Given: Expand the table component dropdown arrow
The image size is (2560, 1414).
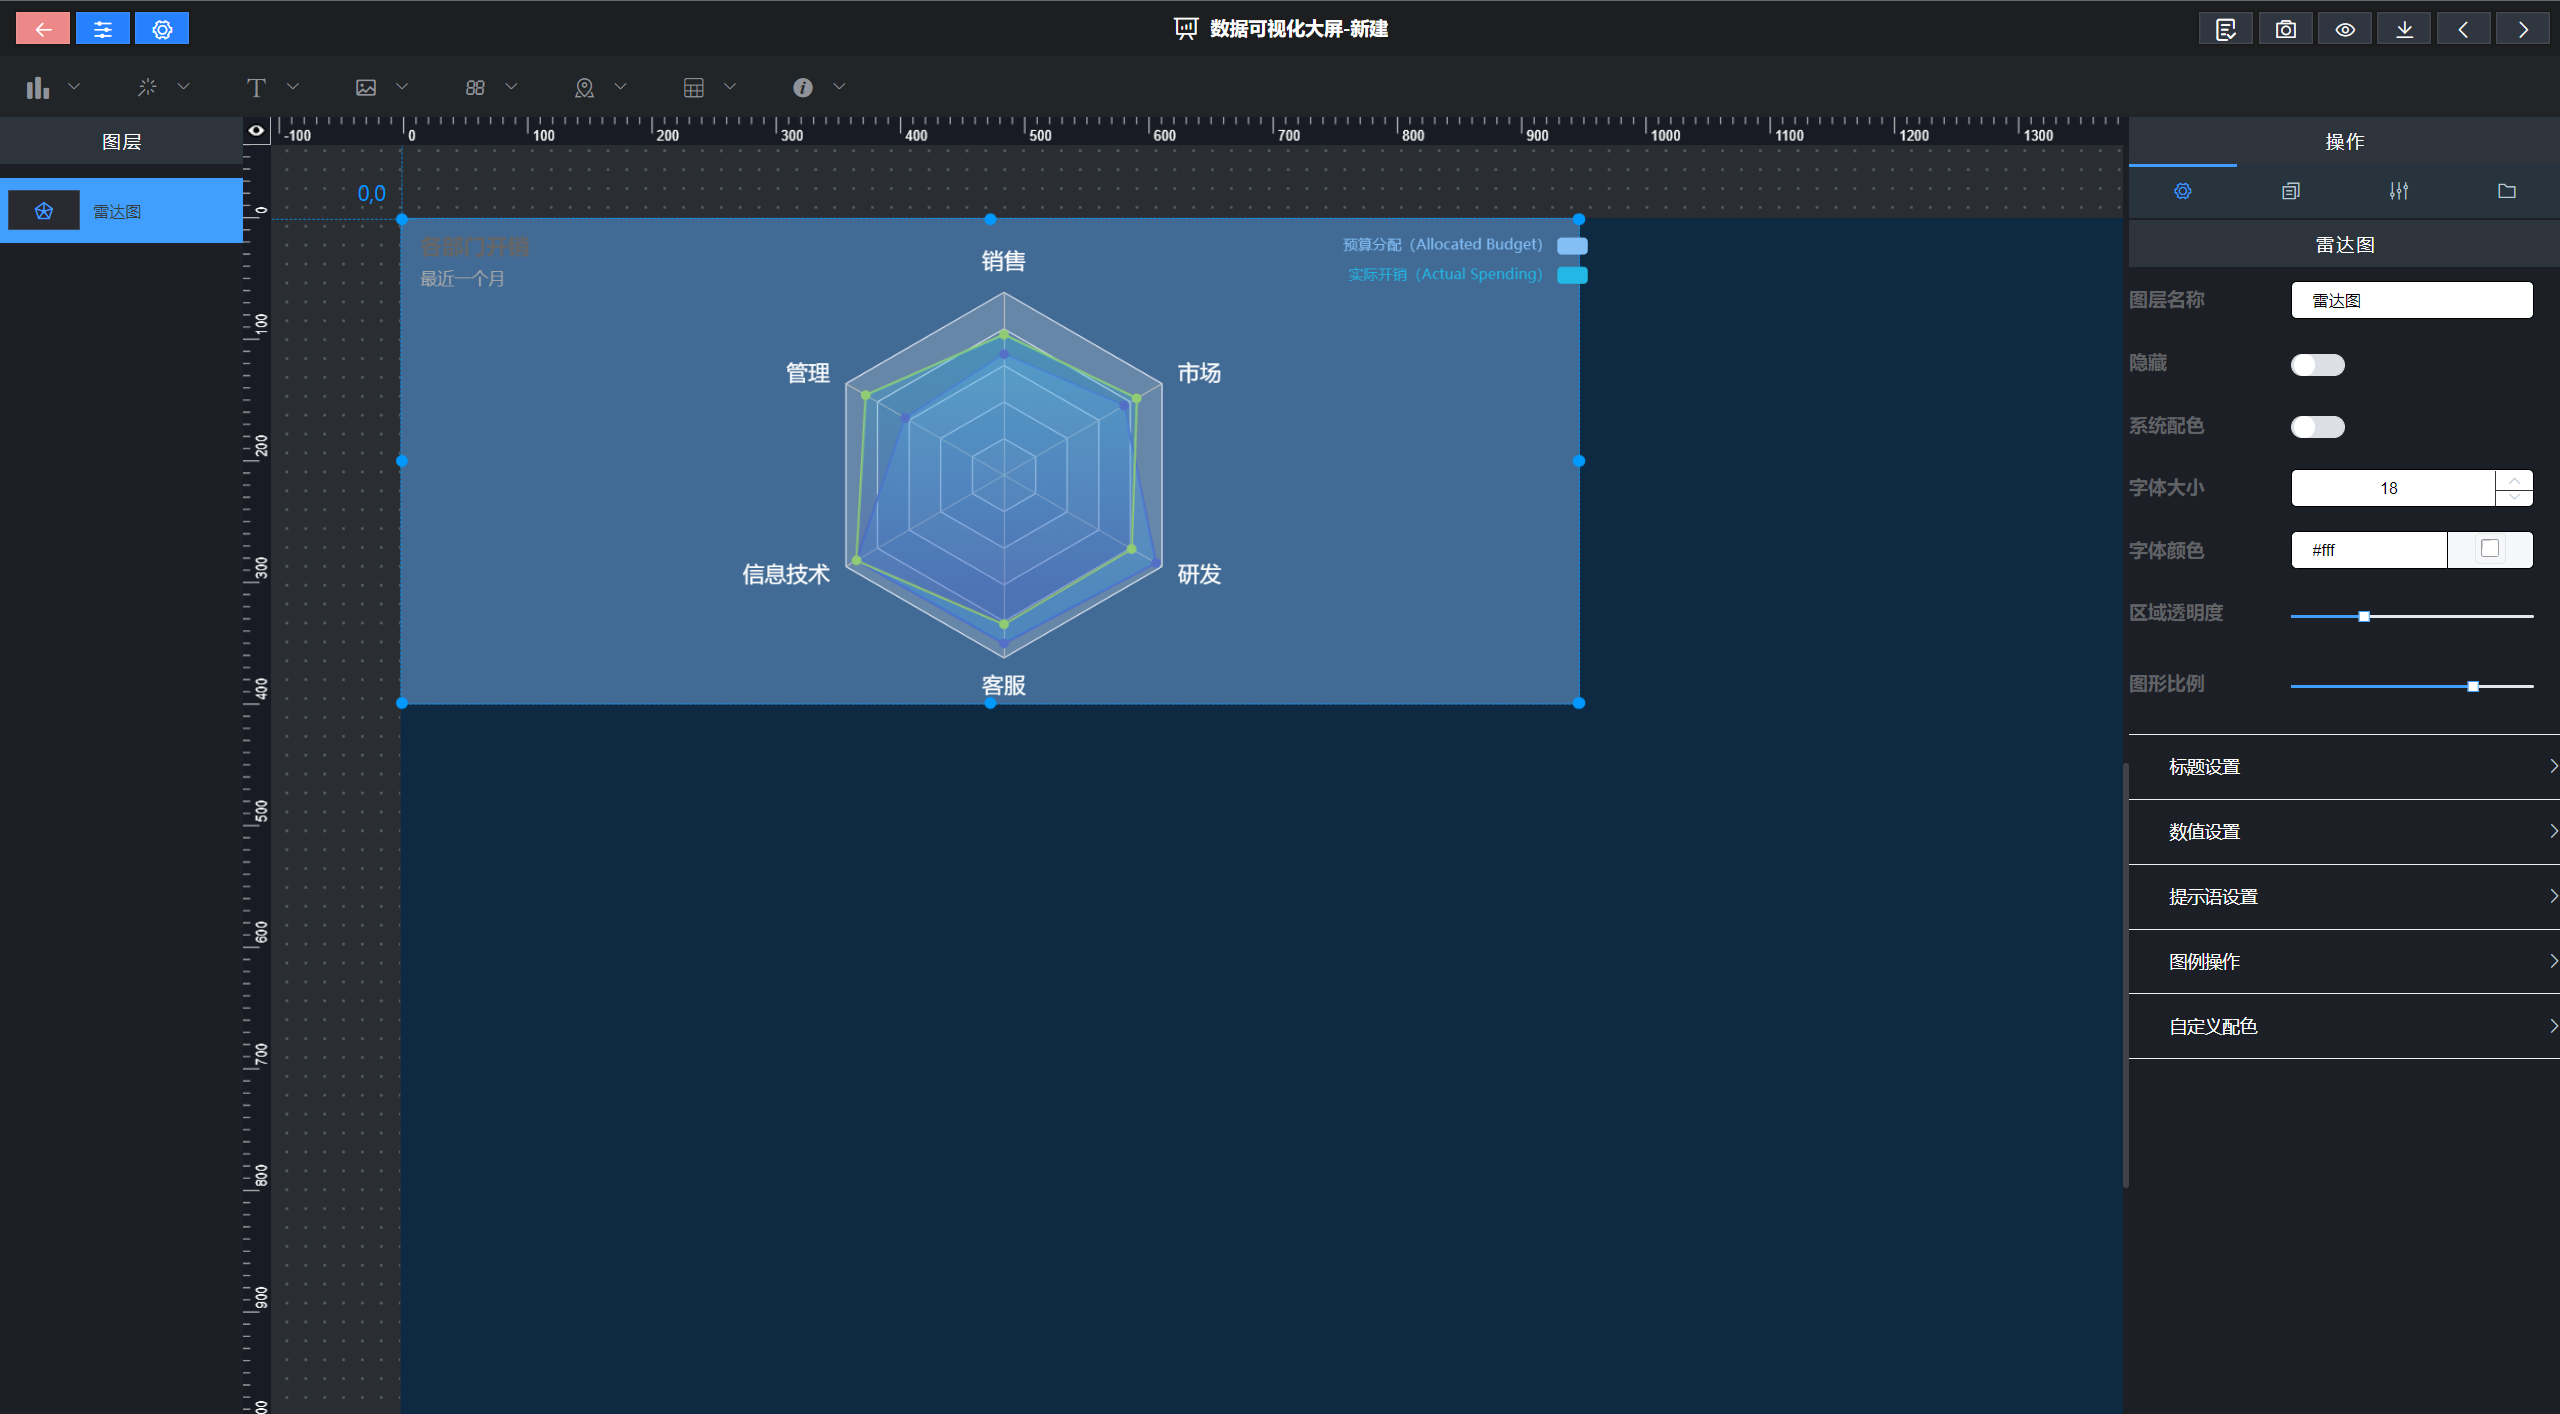Looking at the screenshot, I should 730,87.
